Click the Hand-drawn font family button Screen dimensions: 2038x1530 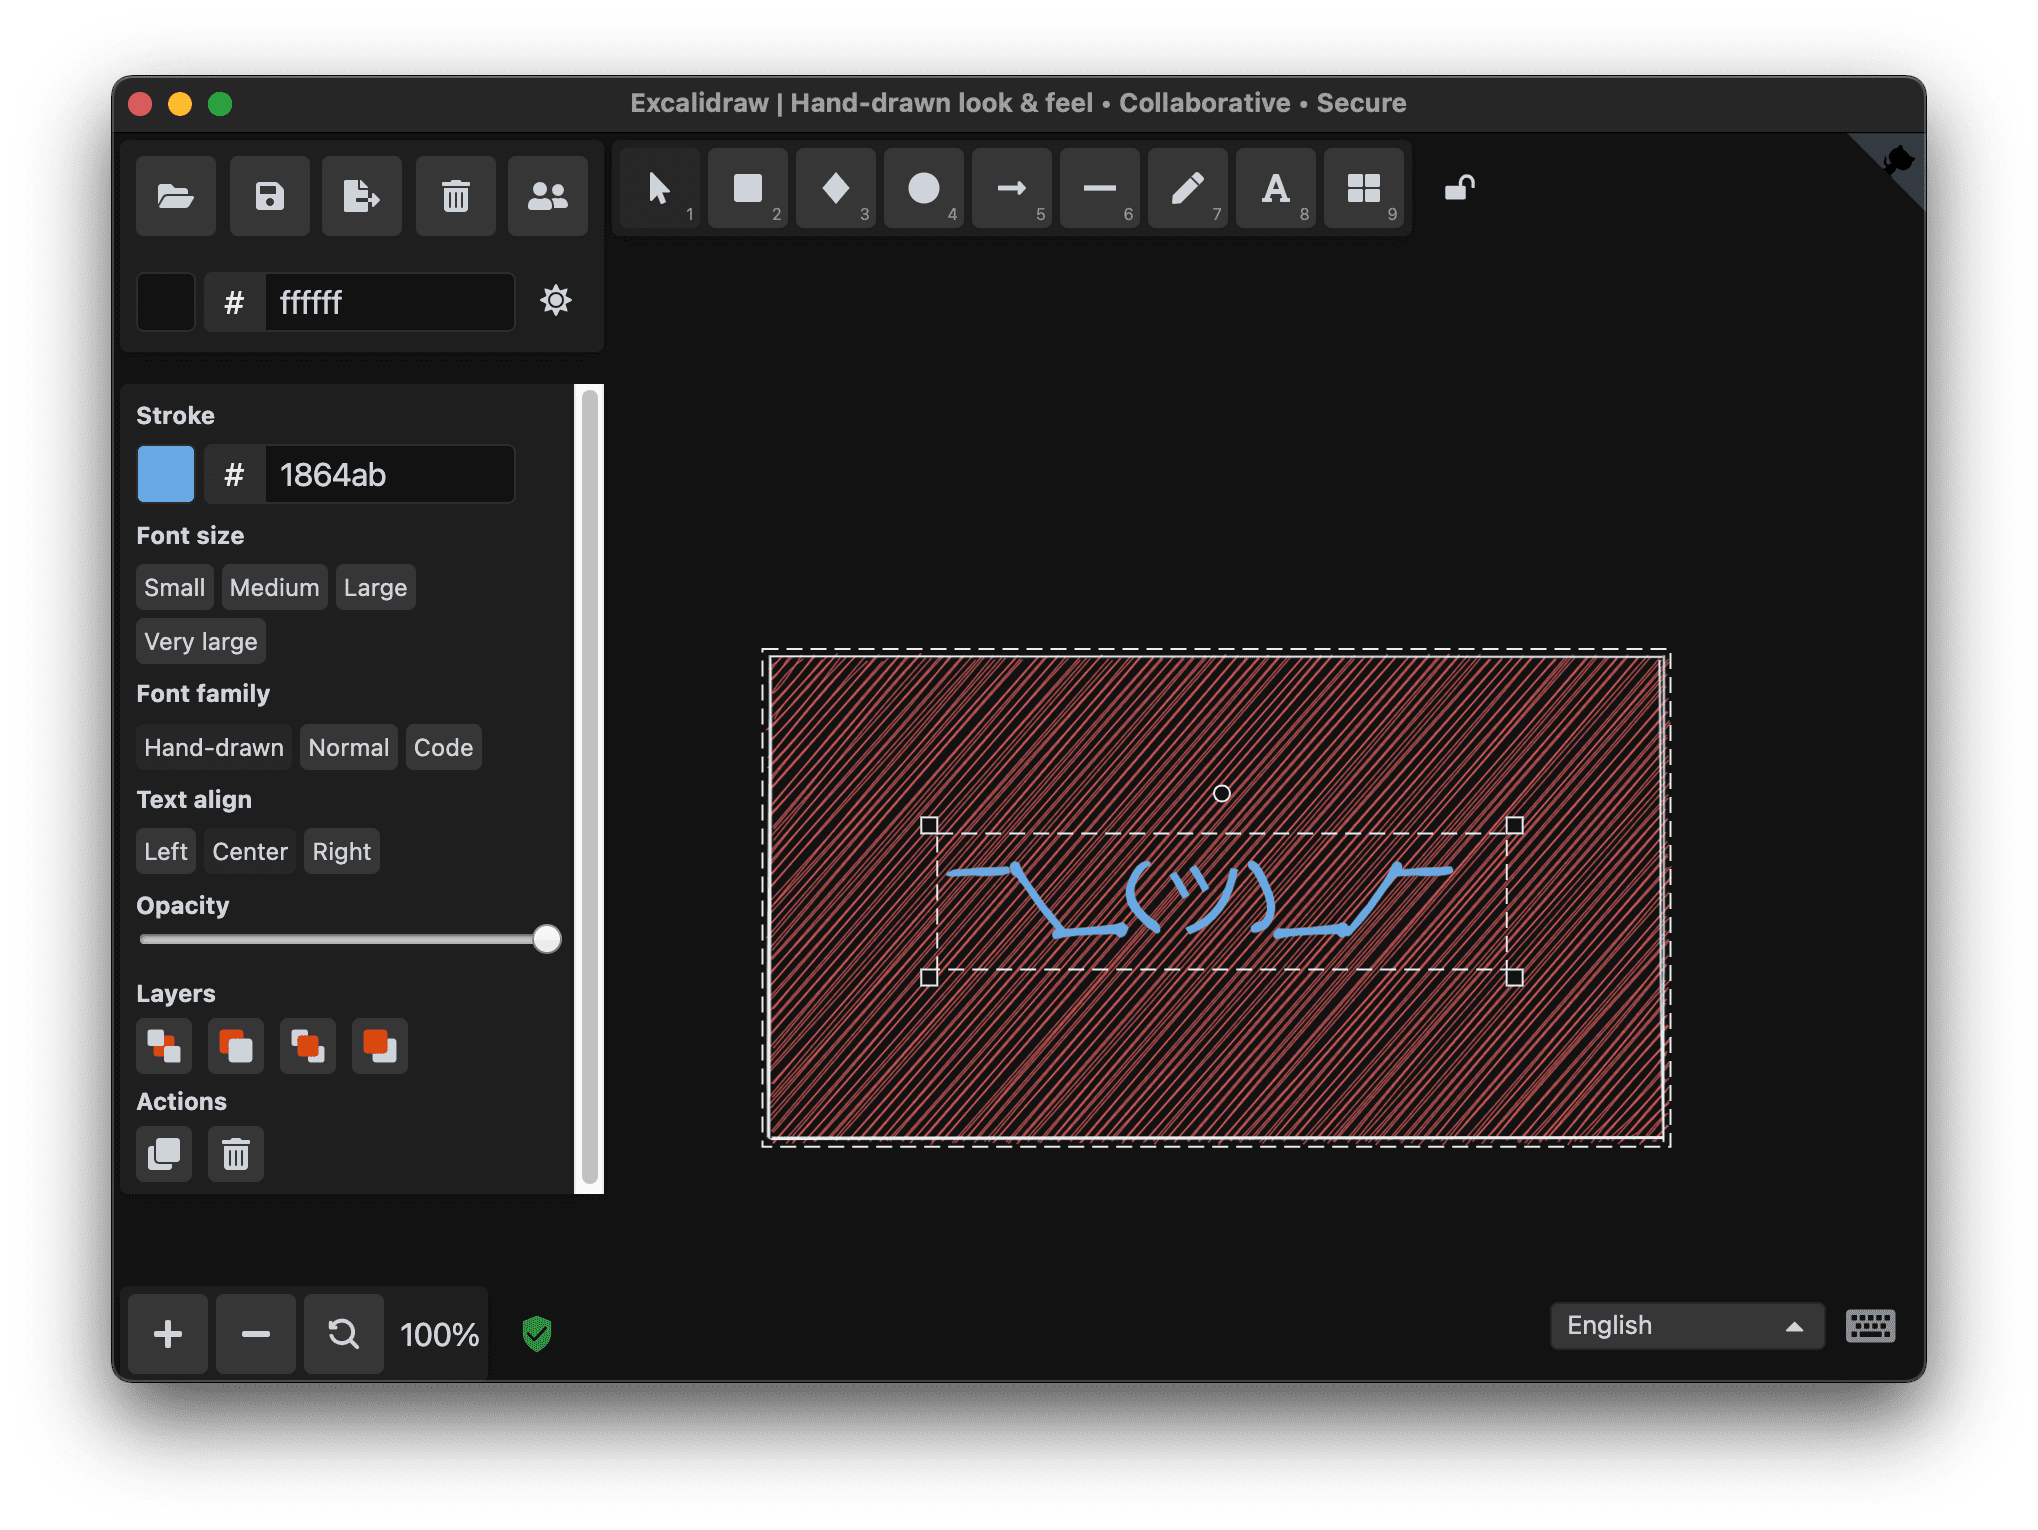point(214,746)
